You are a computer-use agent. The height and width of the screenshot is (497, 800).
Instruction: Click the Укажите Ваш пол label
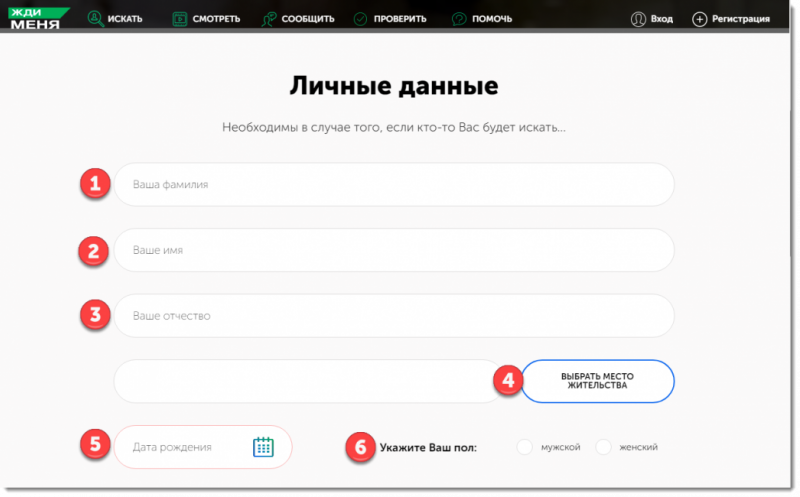click(428, 448)
